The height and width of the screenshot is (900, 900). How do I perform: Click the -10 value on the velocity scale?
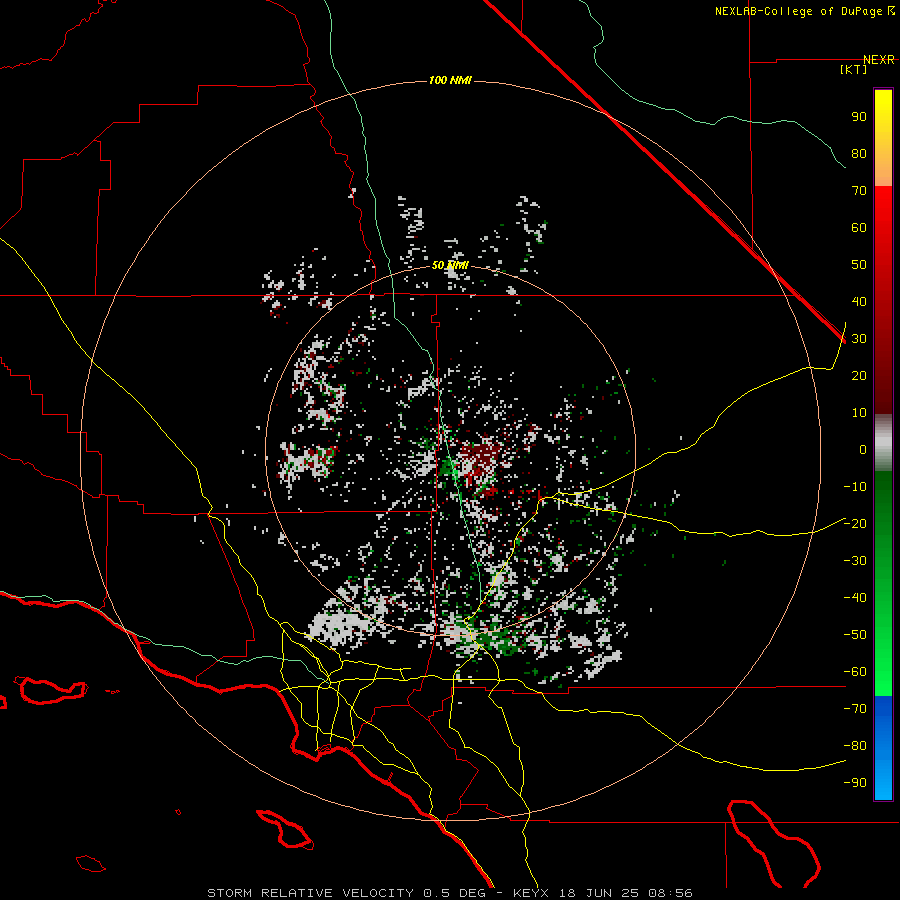pyautogui.click(x=855, y=487)
